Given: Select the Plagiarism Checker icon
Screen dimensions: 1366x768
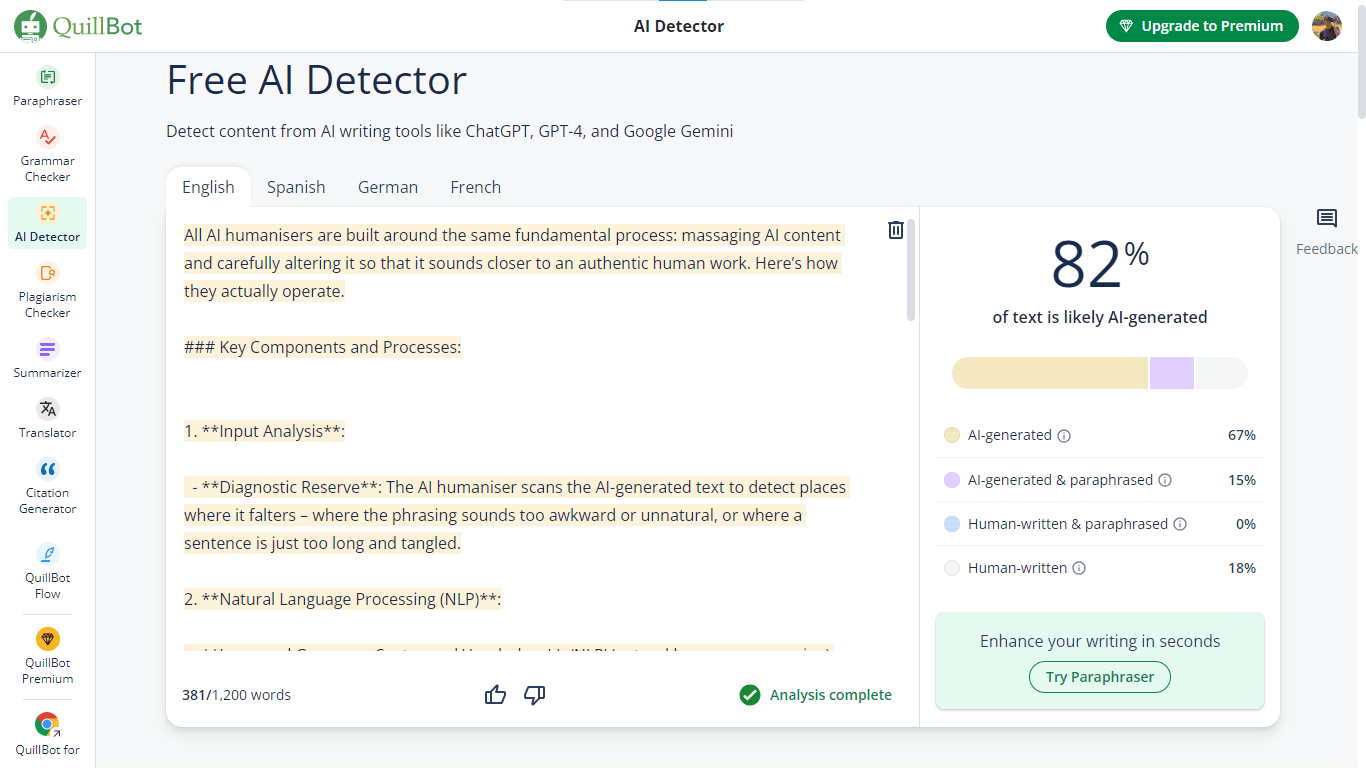Looking at the screenshot, I should [x=47, y=273].
